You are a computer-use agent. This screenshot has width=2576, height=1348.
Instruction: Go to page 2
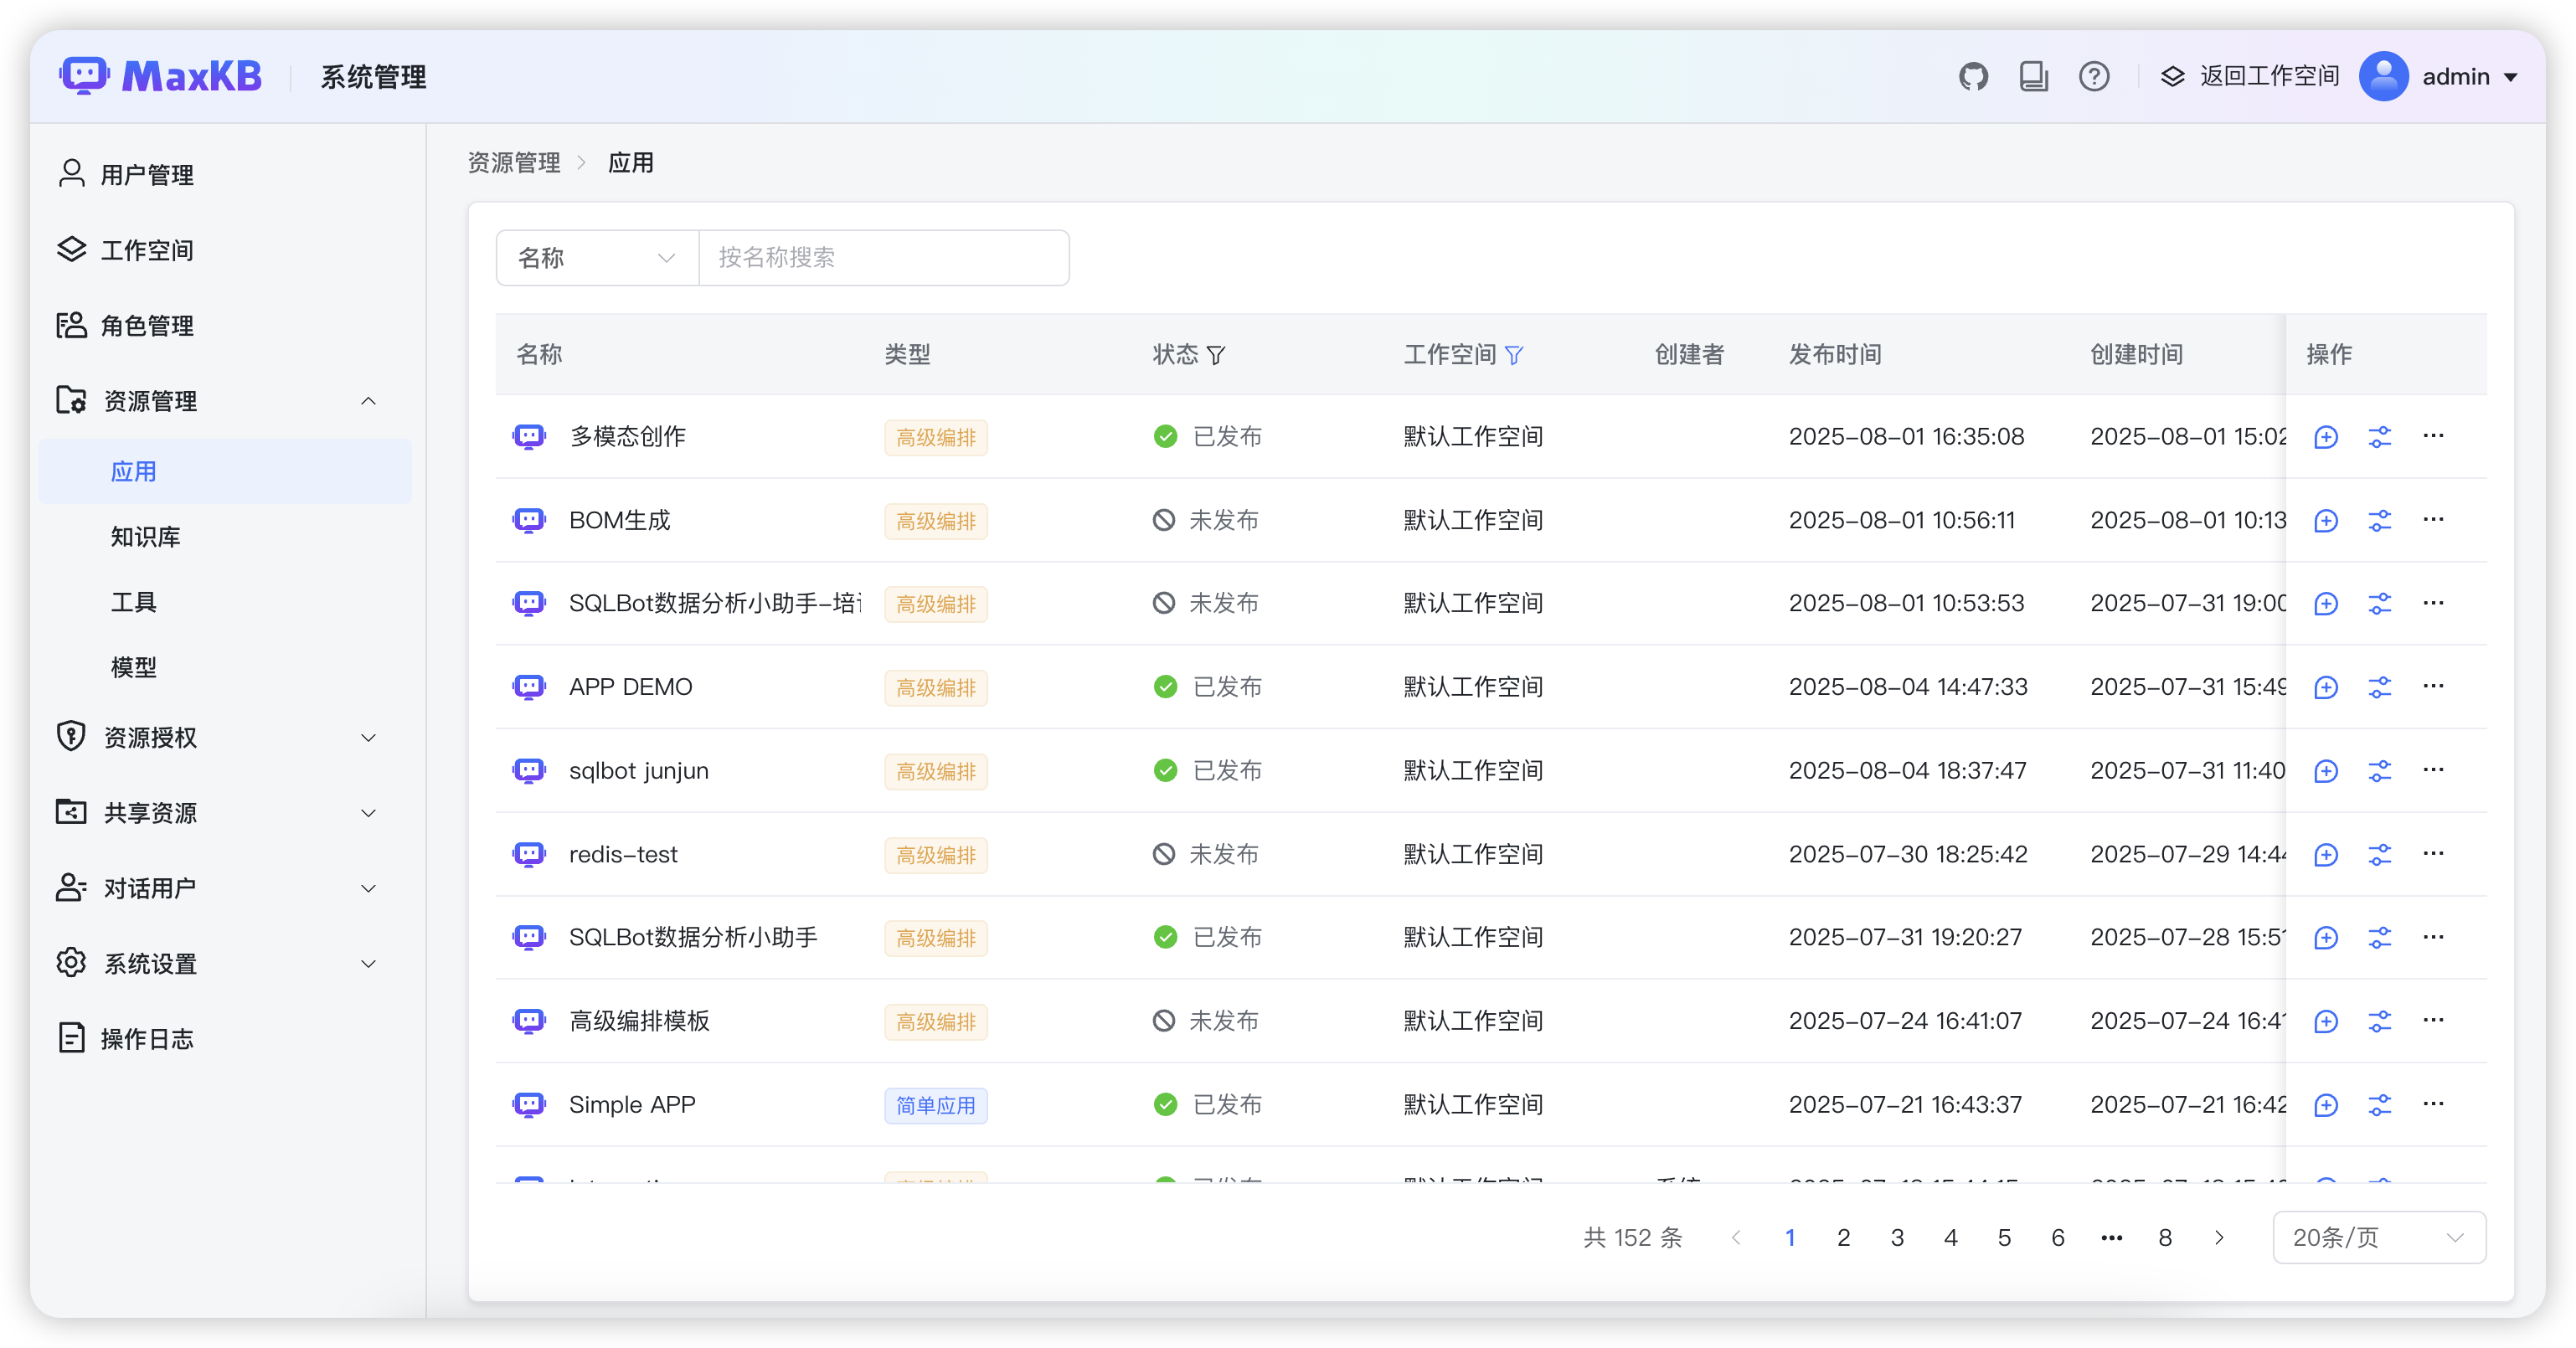tap(1844, 1238)
